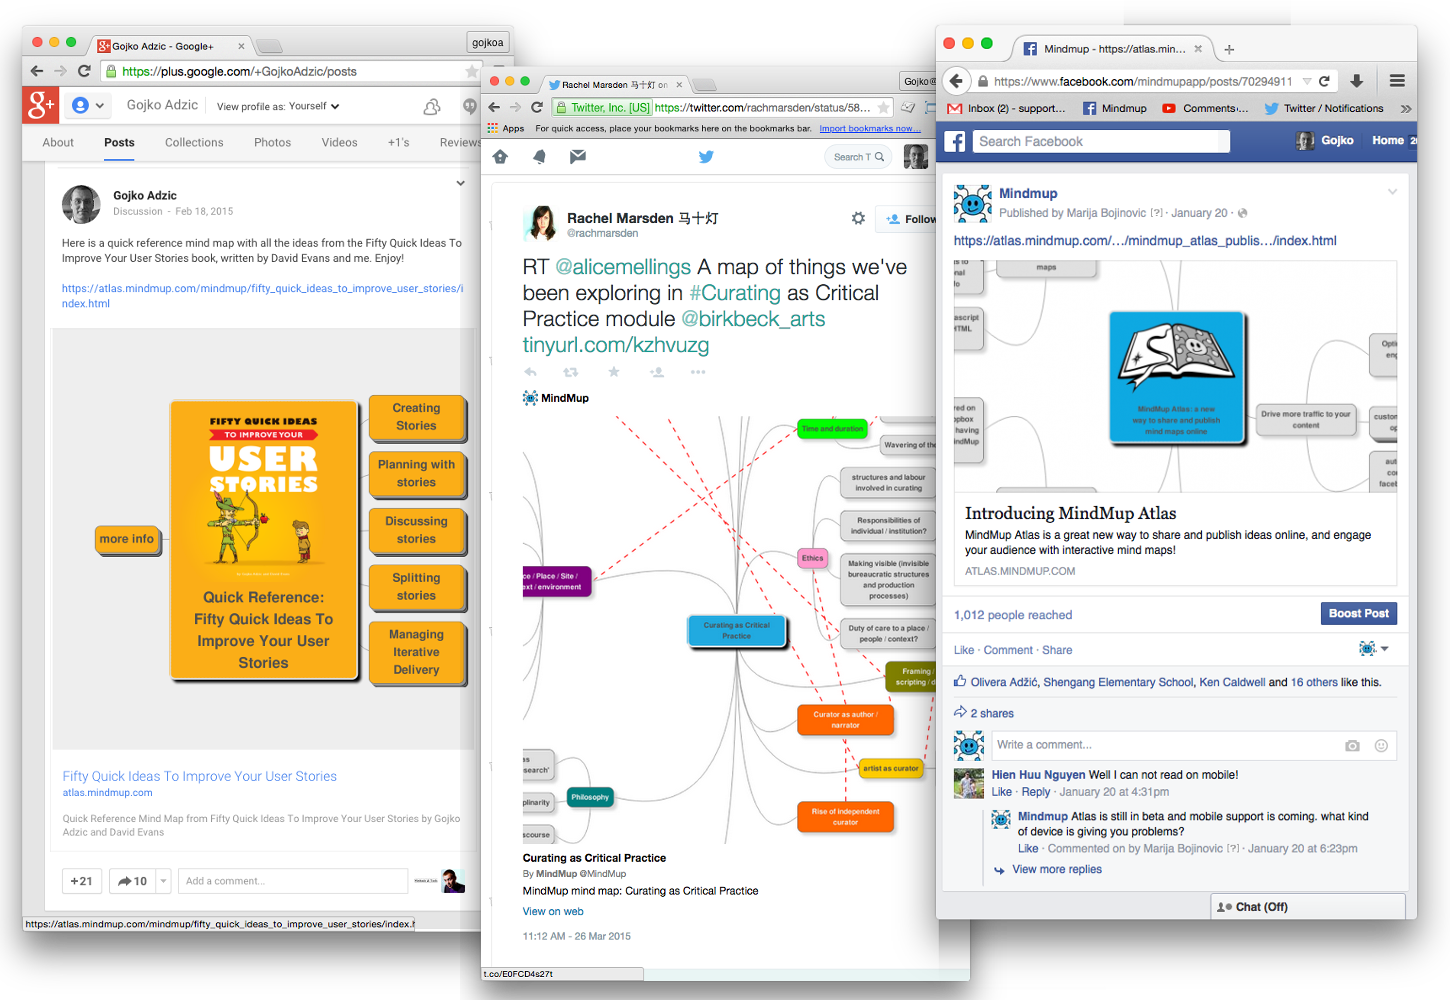Open the atlas.mindmup.com fifty_quick_ideas link in post

click(262, 296)
